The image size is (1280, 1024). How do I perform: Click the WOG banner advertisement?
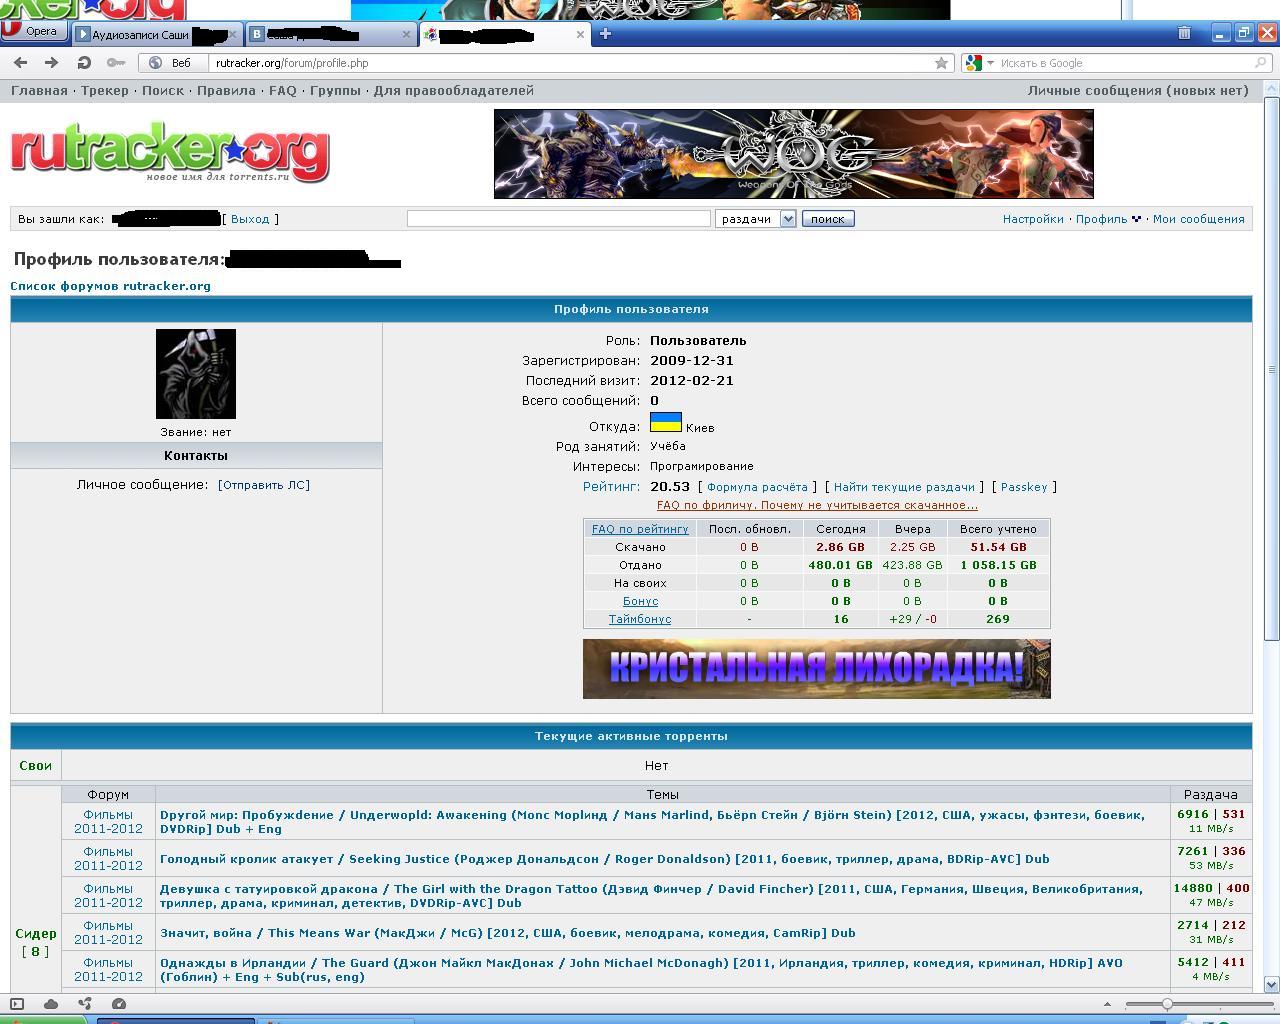(793, 154)
